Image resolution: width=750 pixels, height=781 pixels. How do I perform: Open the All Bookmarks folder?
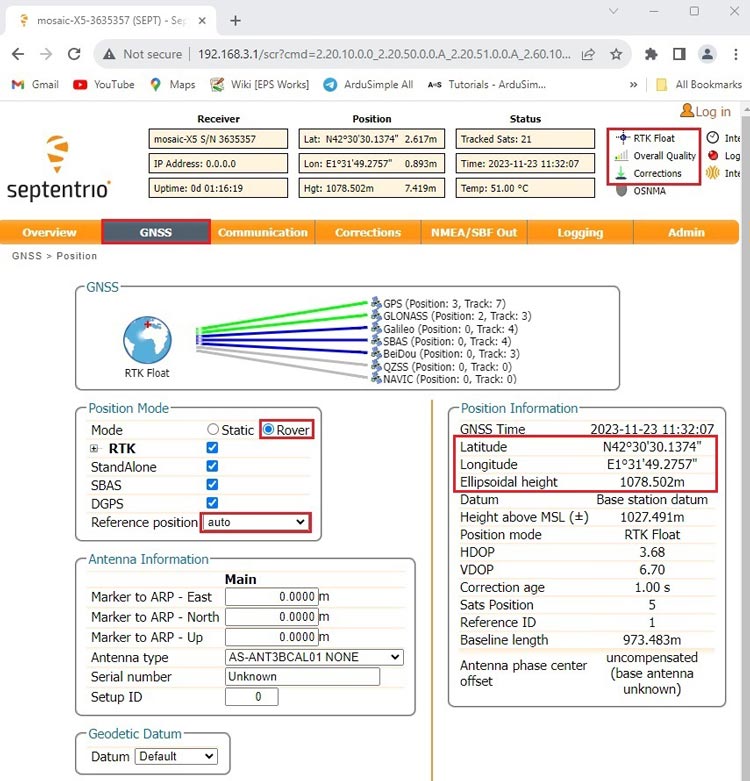coord(699,85)
